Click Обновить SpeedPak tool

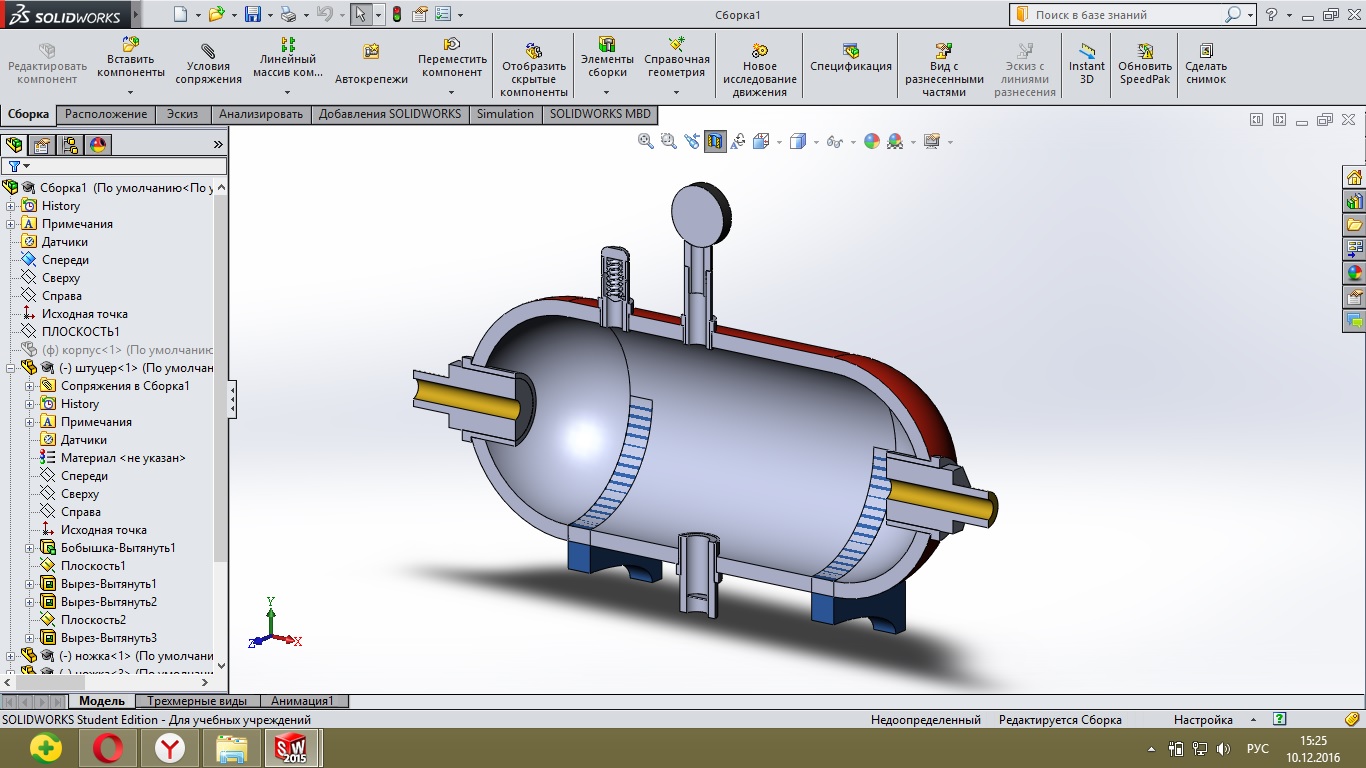[1145, 64]
